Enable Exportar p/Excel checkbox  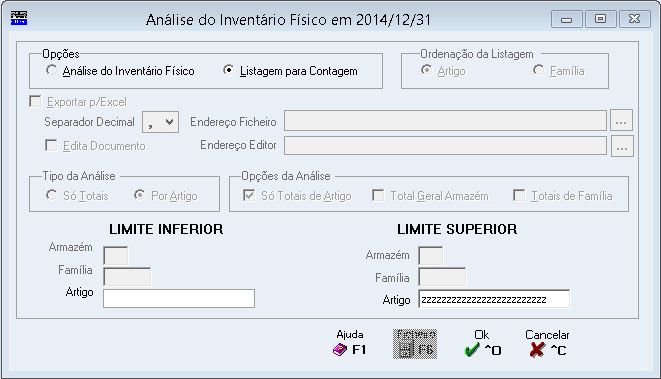[35, 102]
